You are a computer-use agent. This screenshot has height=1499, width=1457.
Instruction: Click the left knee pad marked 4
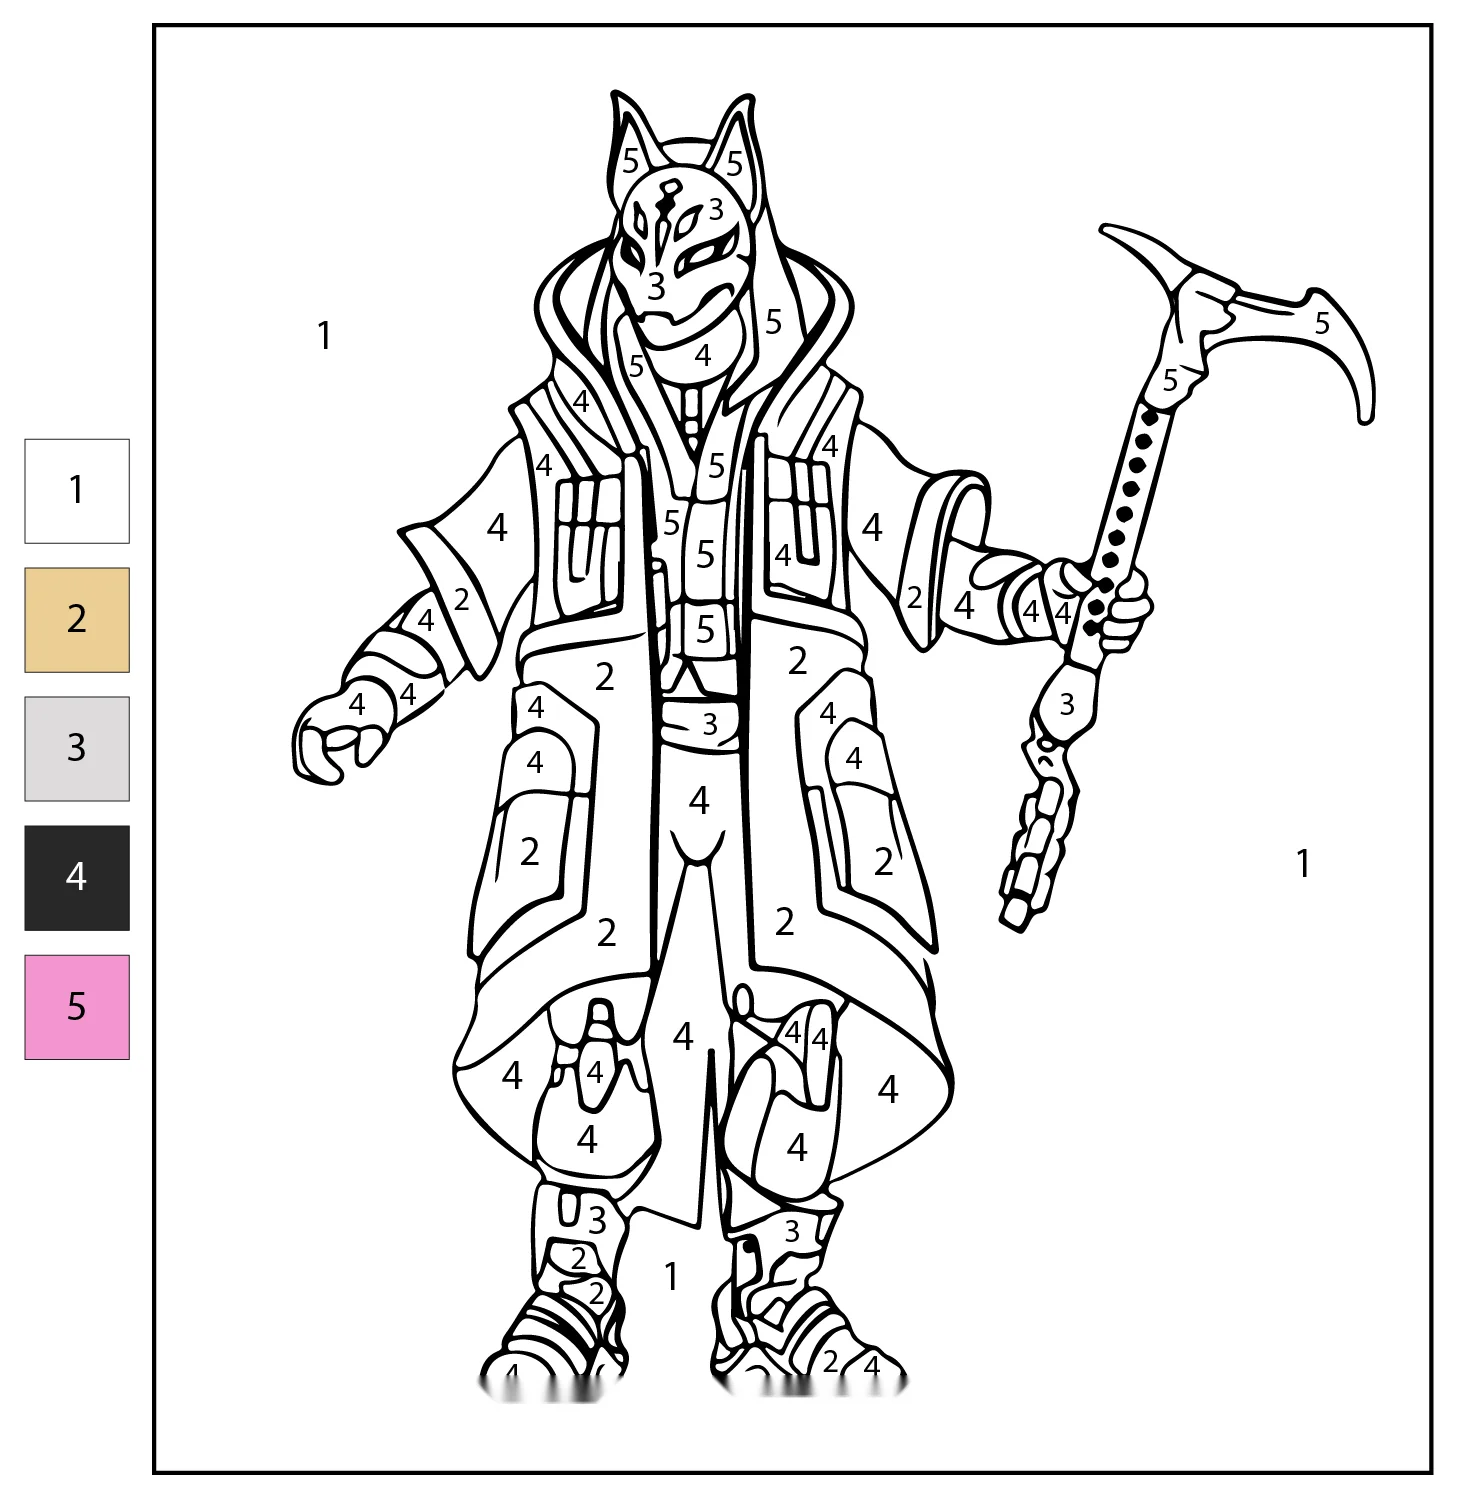[587, 1139]
